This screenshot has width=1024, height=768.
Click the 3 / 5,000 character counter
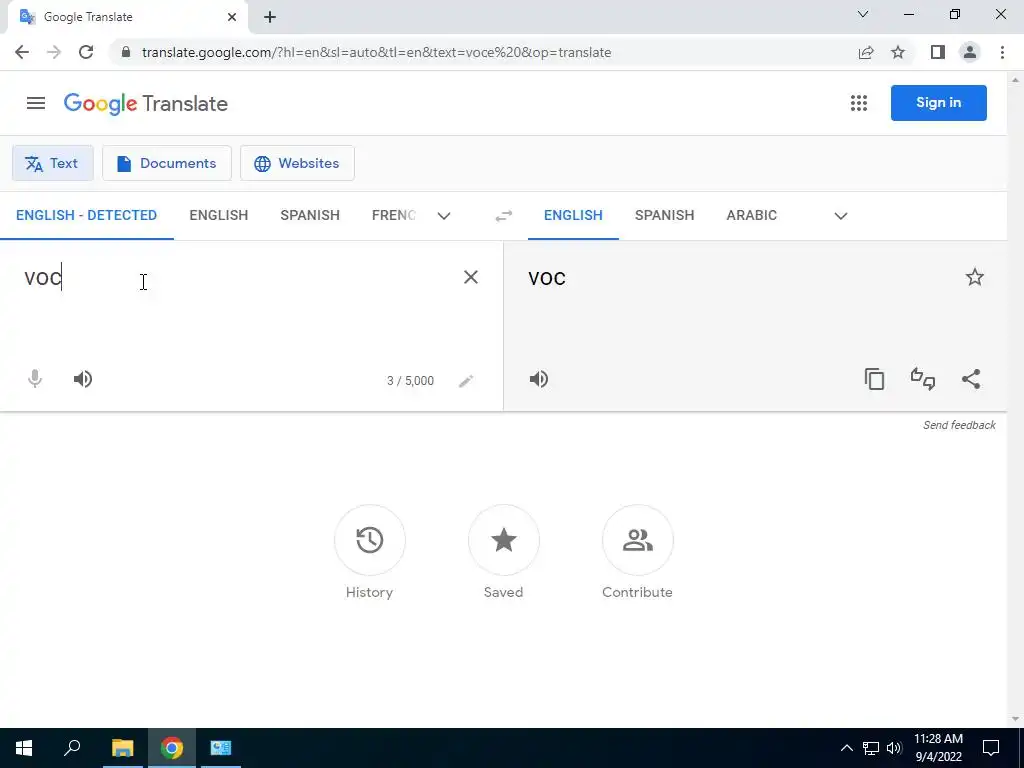point(410,381)
